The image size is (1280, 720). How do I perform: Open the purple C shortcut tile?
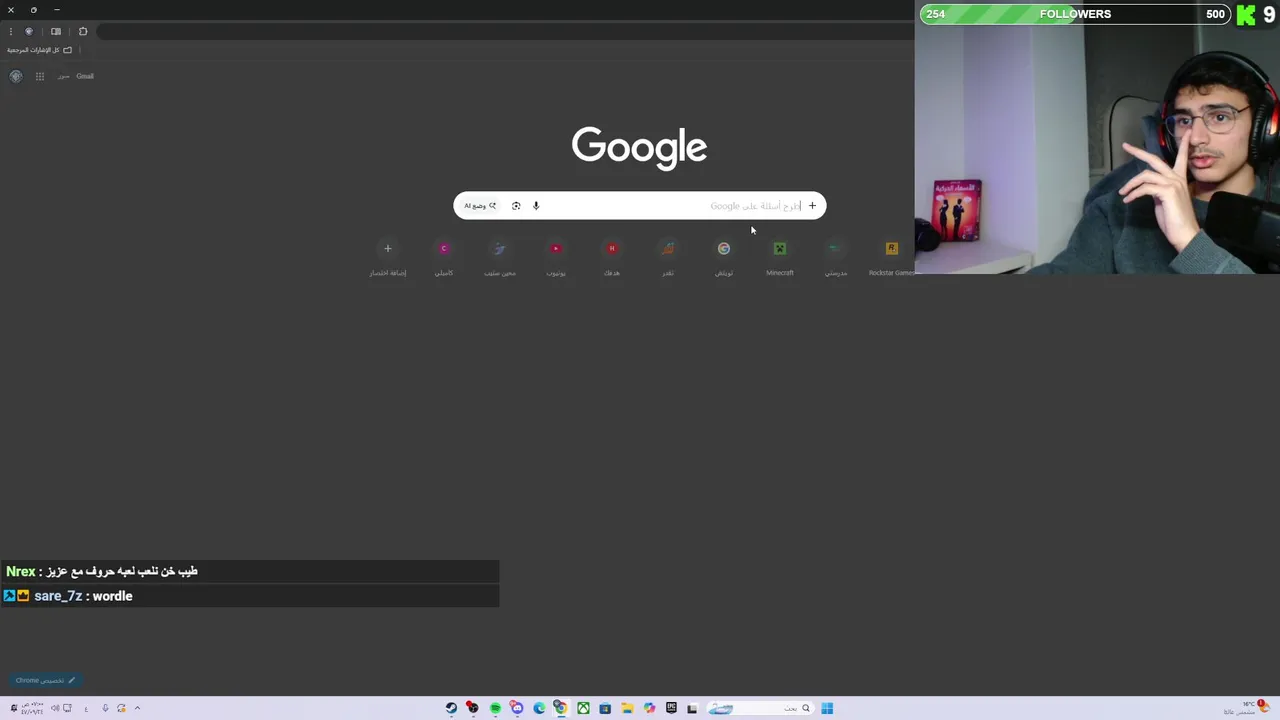pos(444,257)
